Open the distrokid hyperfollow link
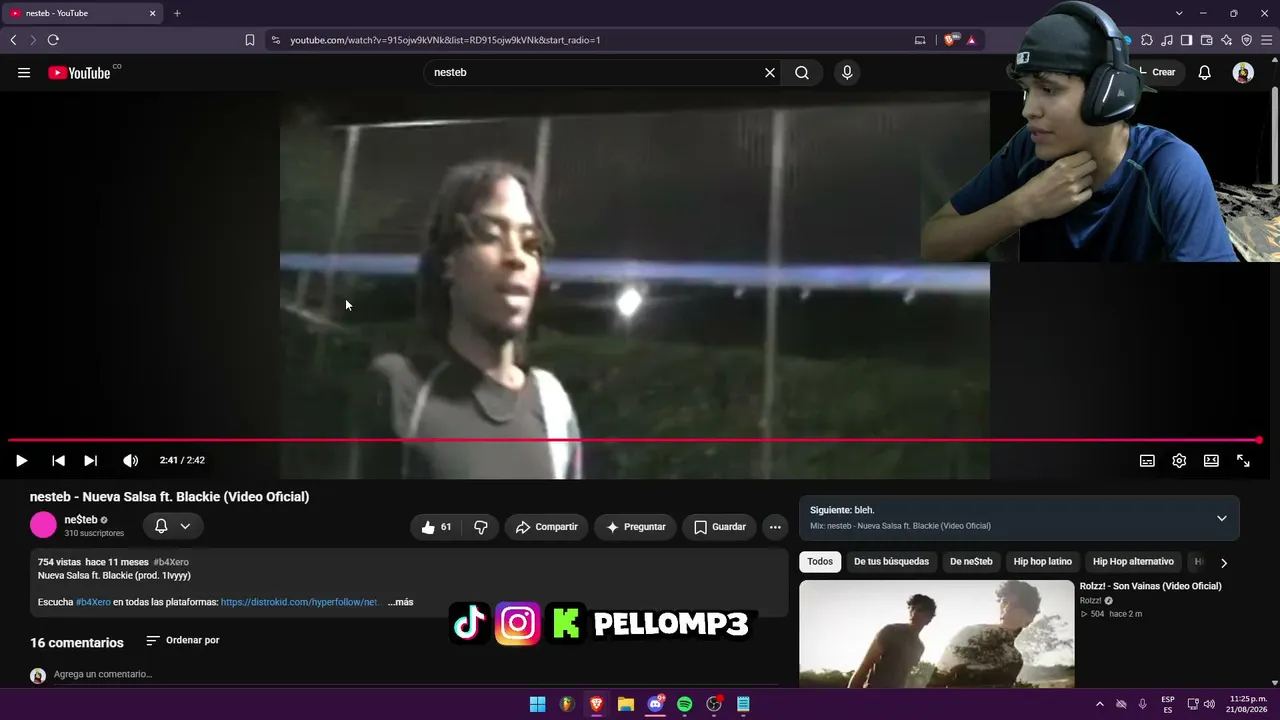 click(300, 602)
